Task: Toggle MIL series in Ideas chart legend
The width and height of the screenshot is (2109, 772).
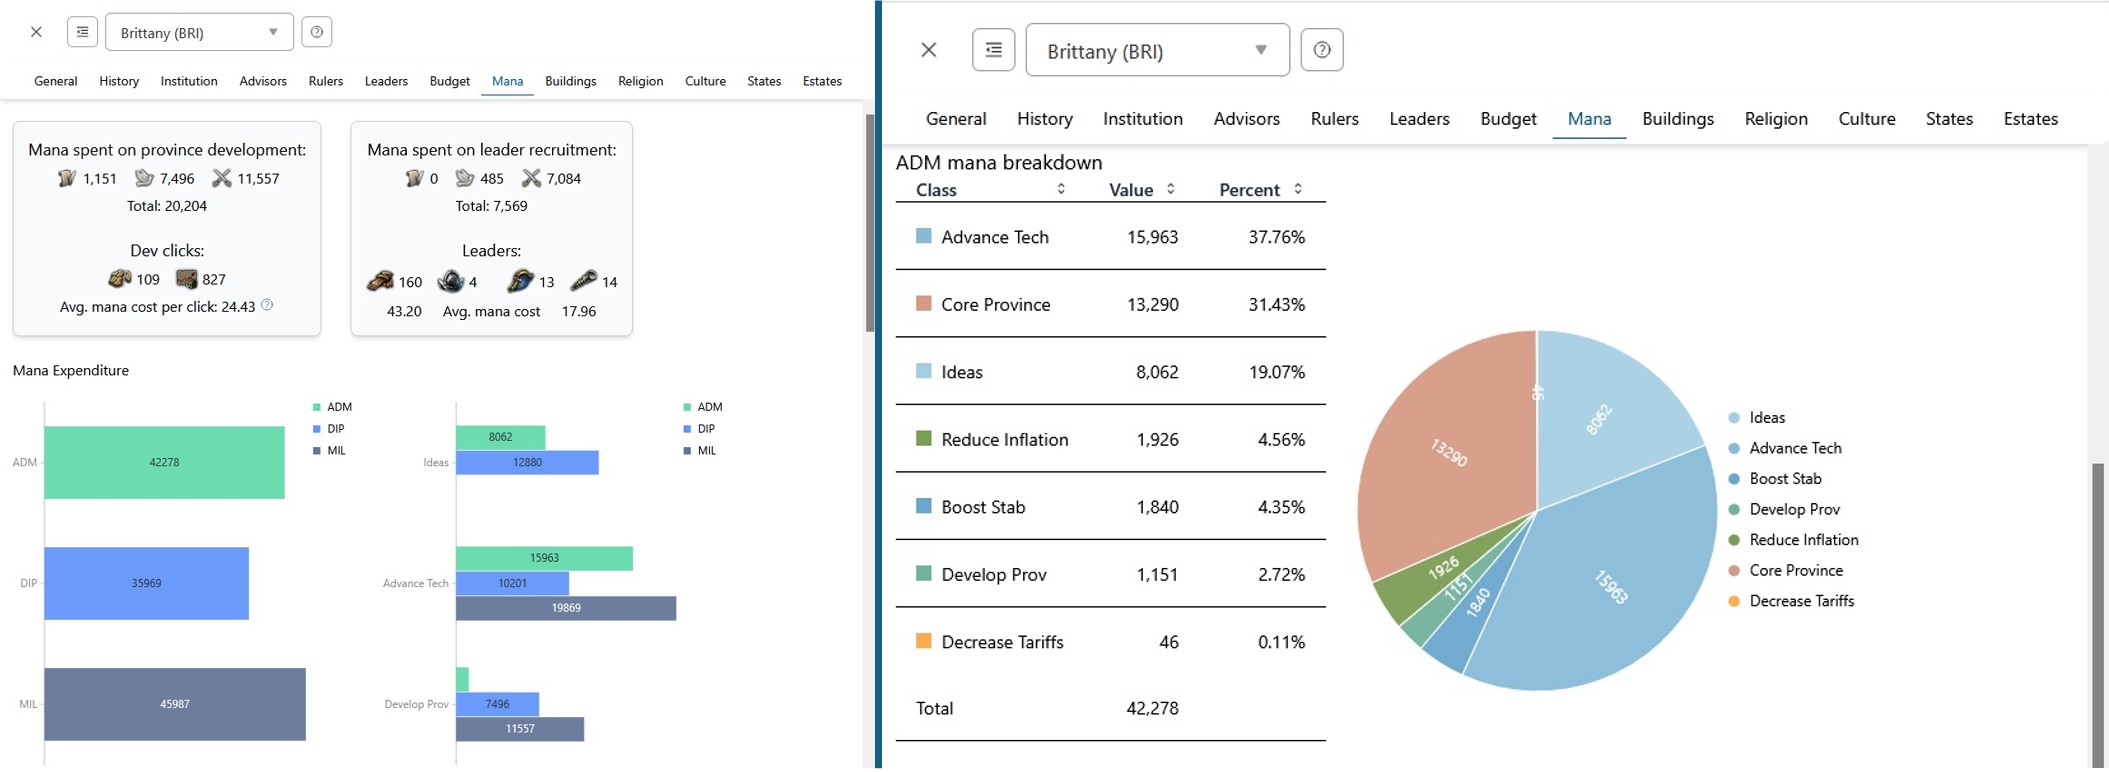Action: click(x=702, y=451)
